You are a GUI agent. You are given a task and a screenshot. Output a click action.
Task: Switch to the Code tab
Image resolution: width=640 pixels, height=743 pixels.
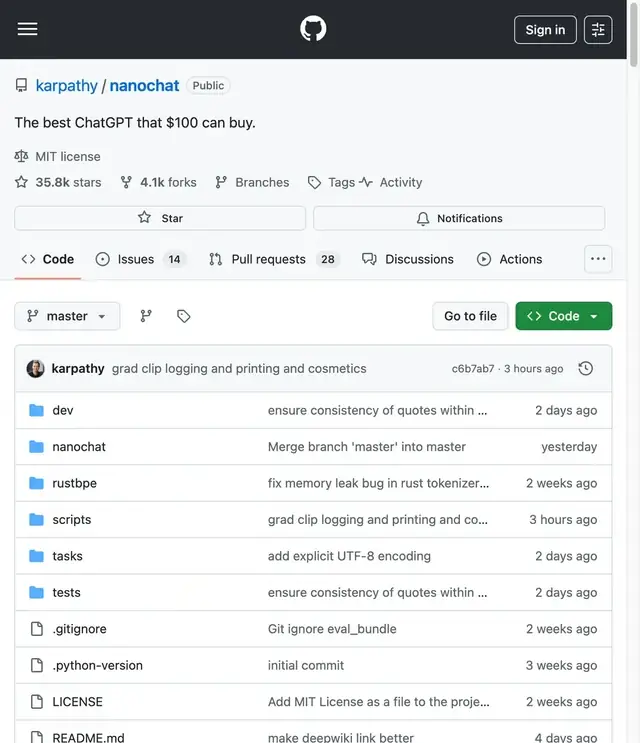48,259
